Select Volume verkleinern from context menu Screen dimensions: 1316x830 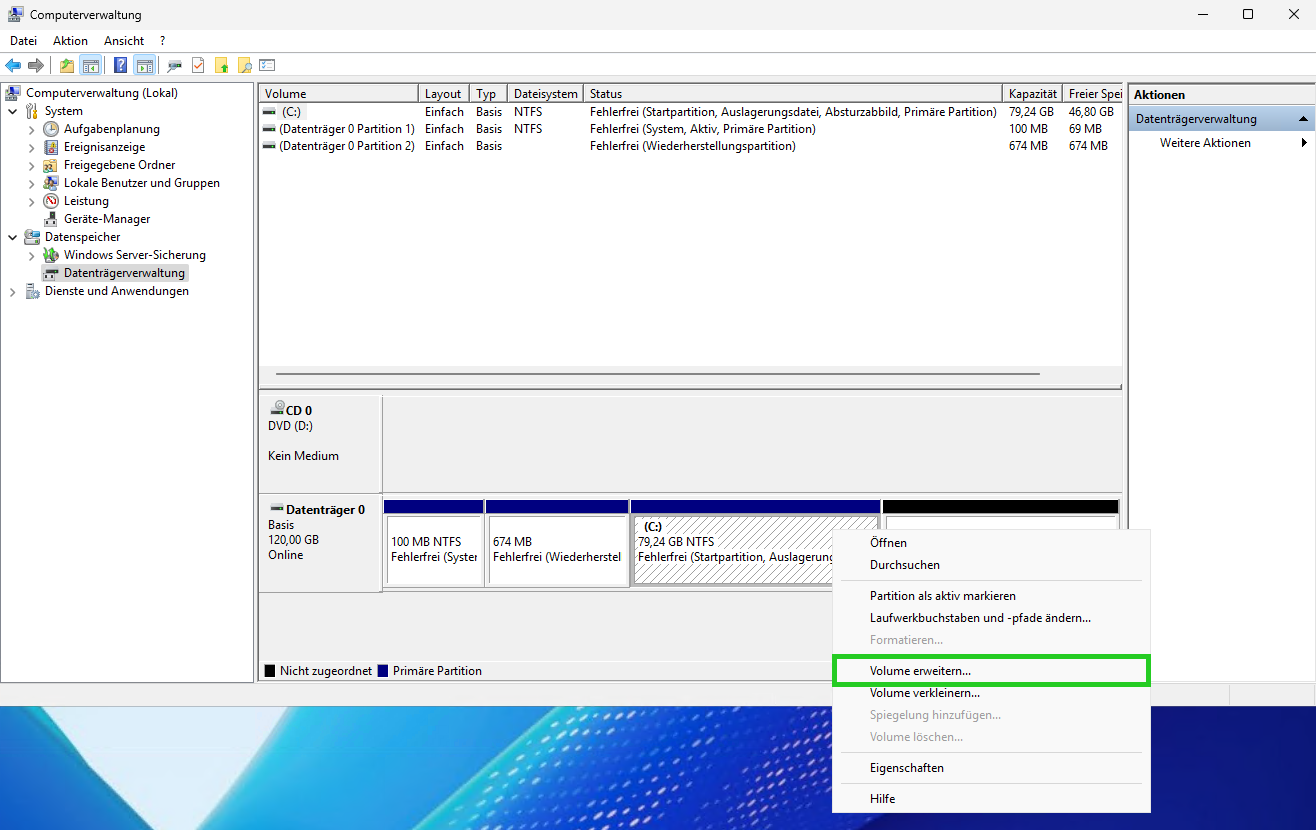click(x=924, y=692)
